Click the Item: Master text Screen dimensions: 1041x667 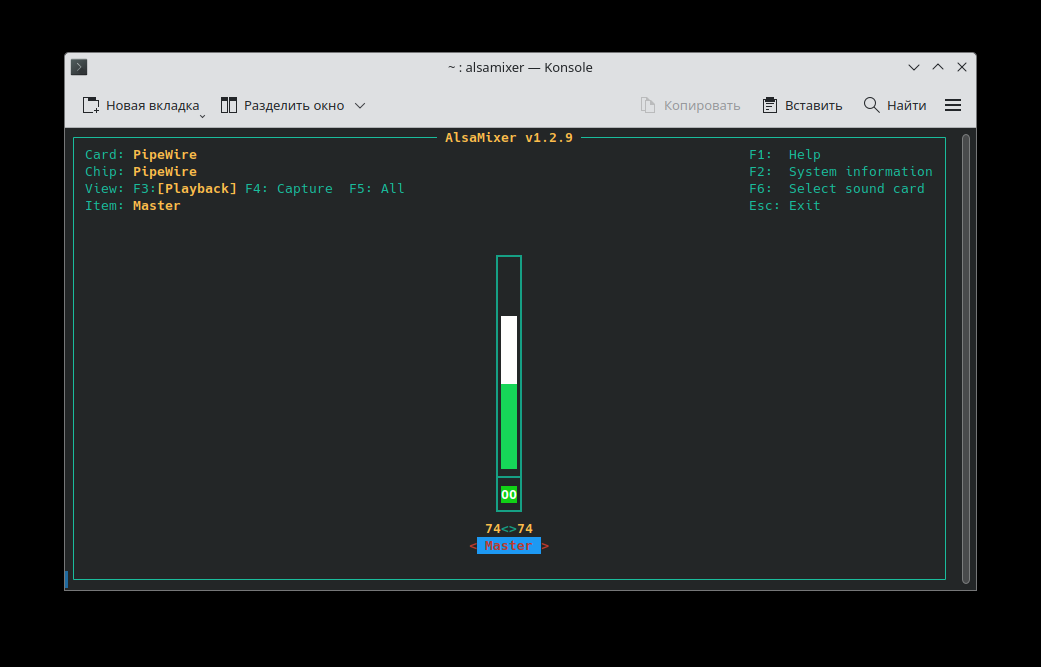pyautogui.click(x=133, y=206)
